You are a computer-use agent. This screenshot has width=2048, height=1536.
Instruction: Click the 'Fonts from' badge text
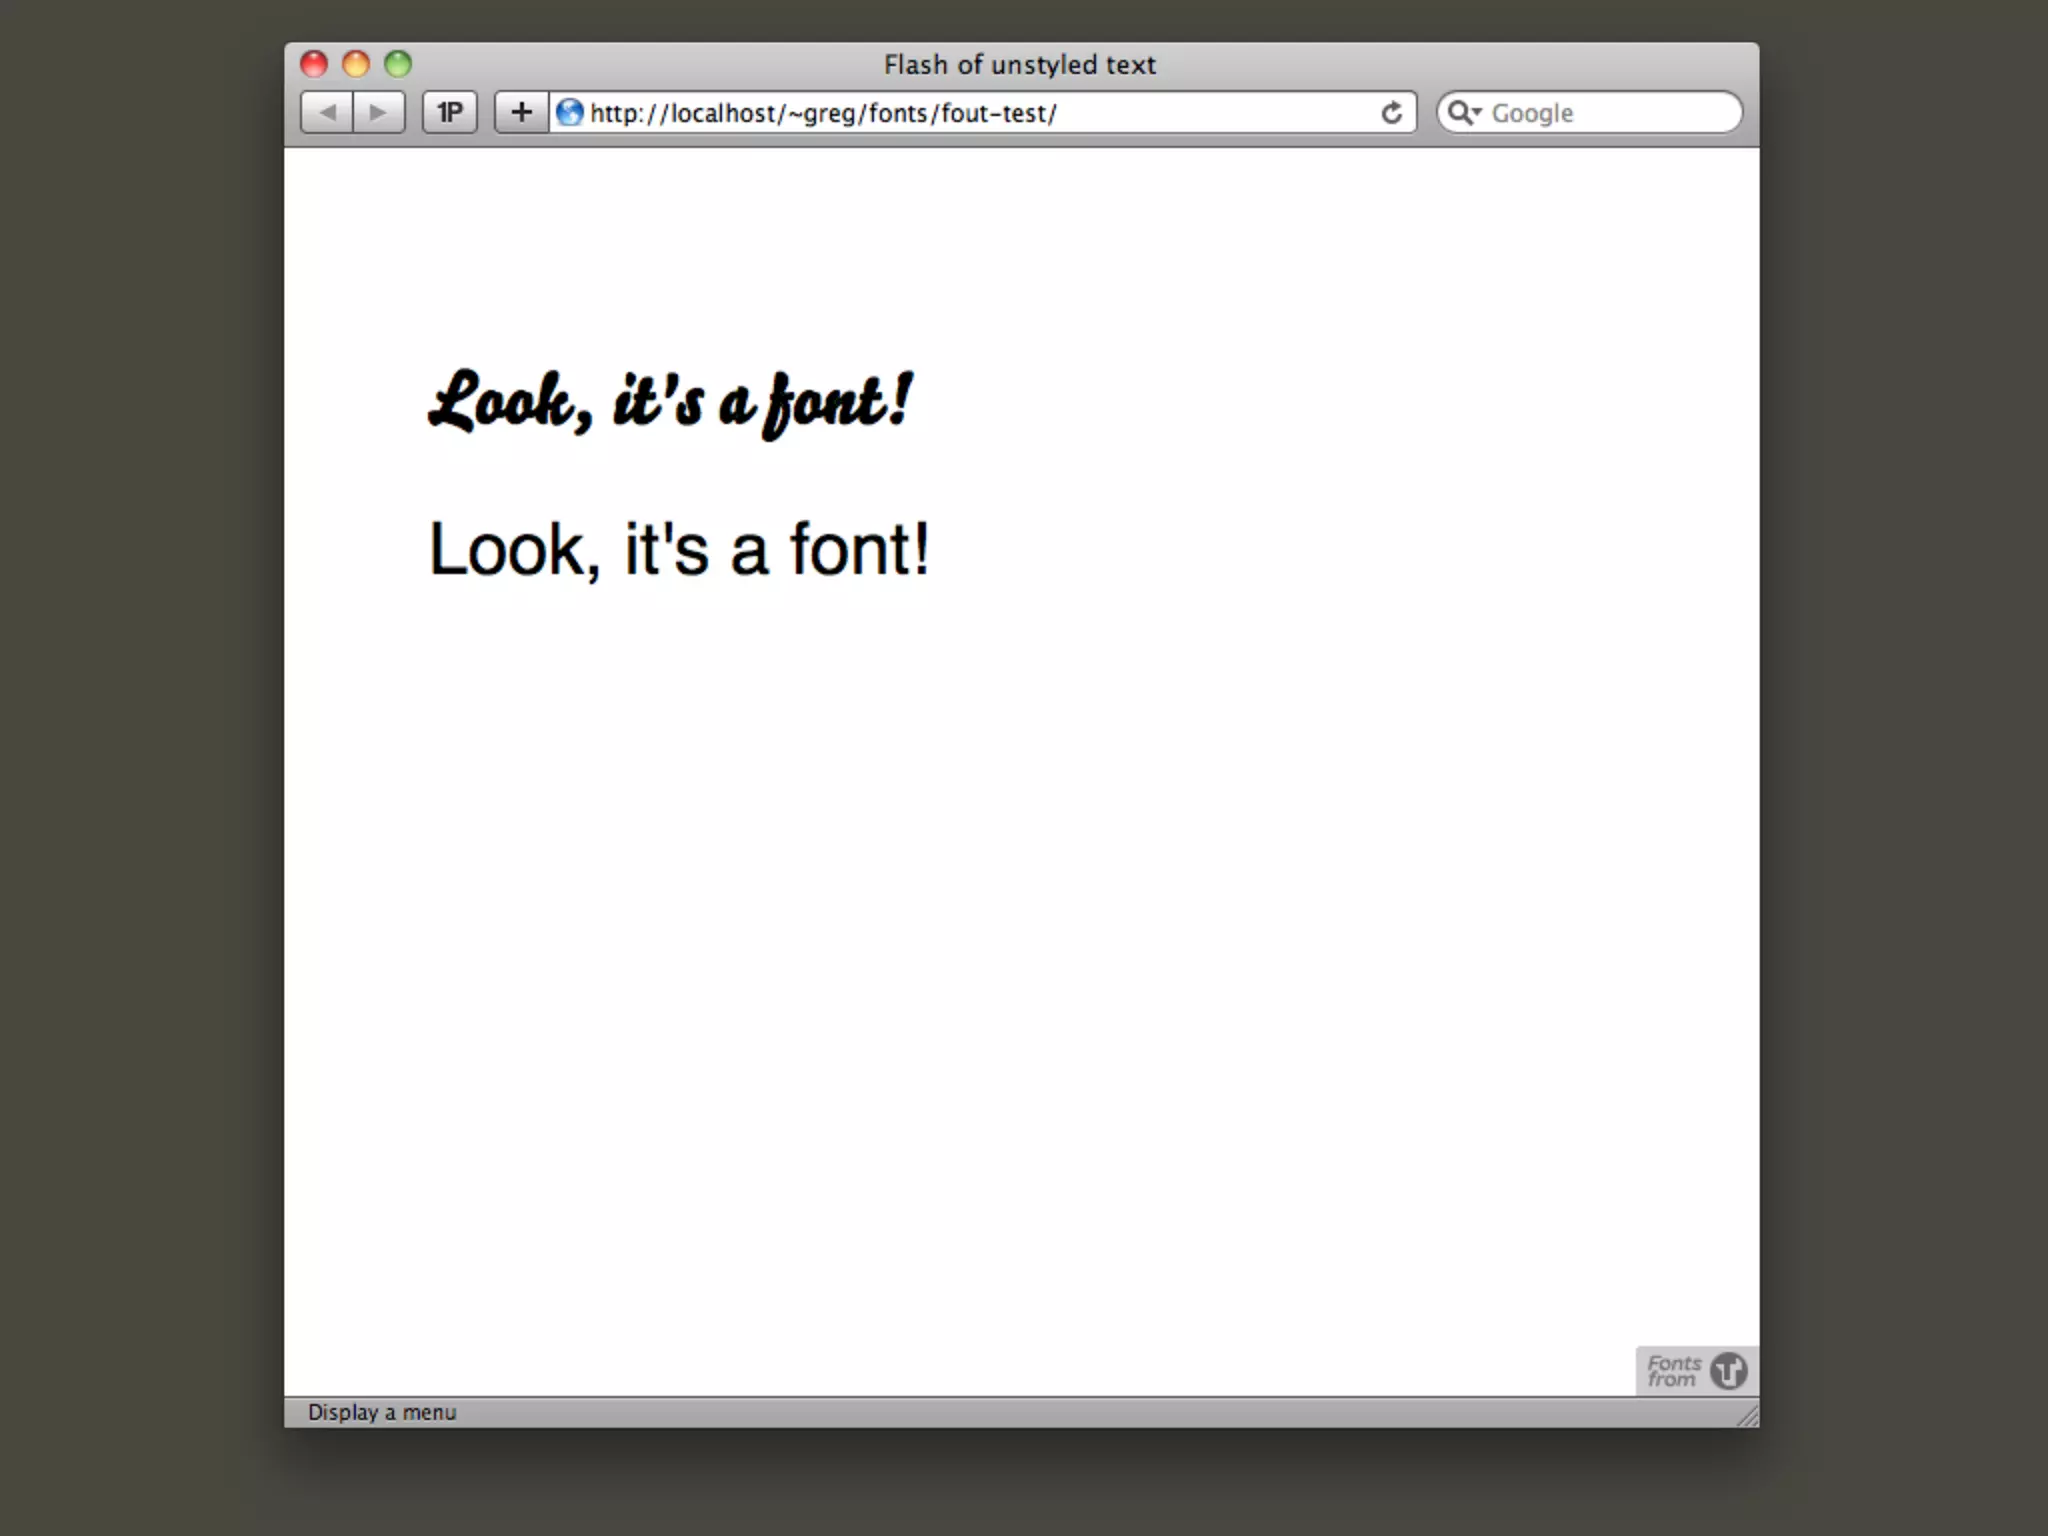[x=1673, y=1371]
